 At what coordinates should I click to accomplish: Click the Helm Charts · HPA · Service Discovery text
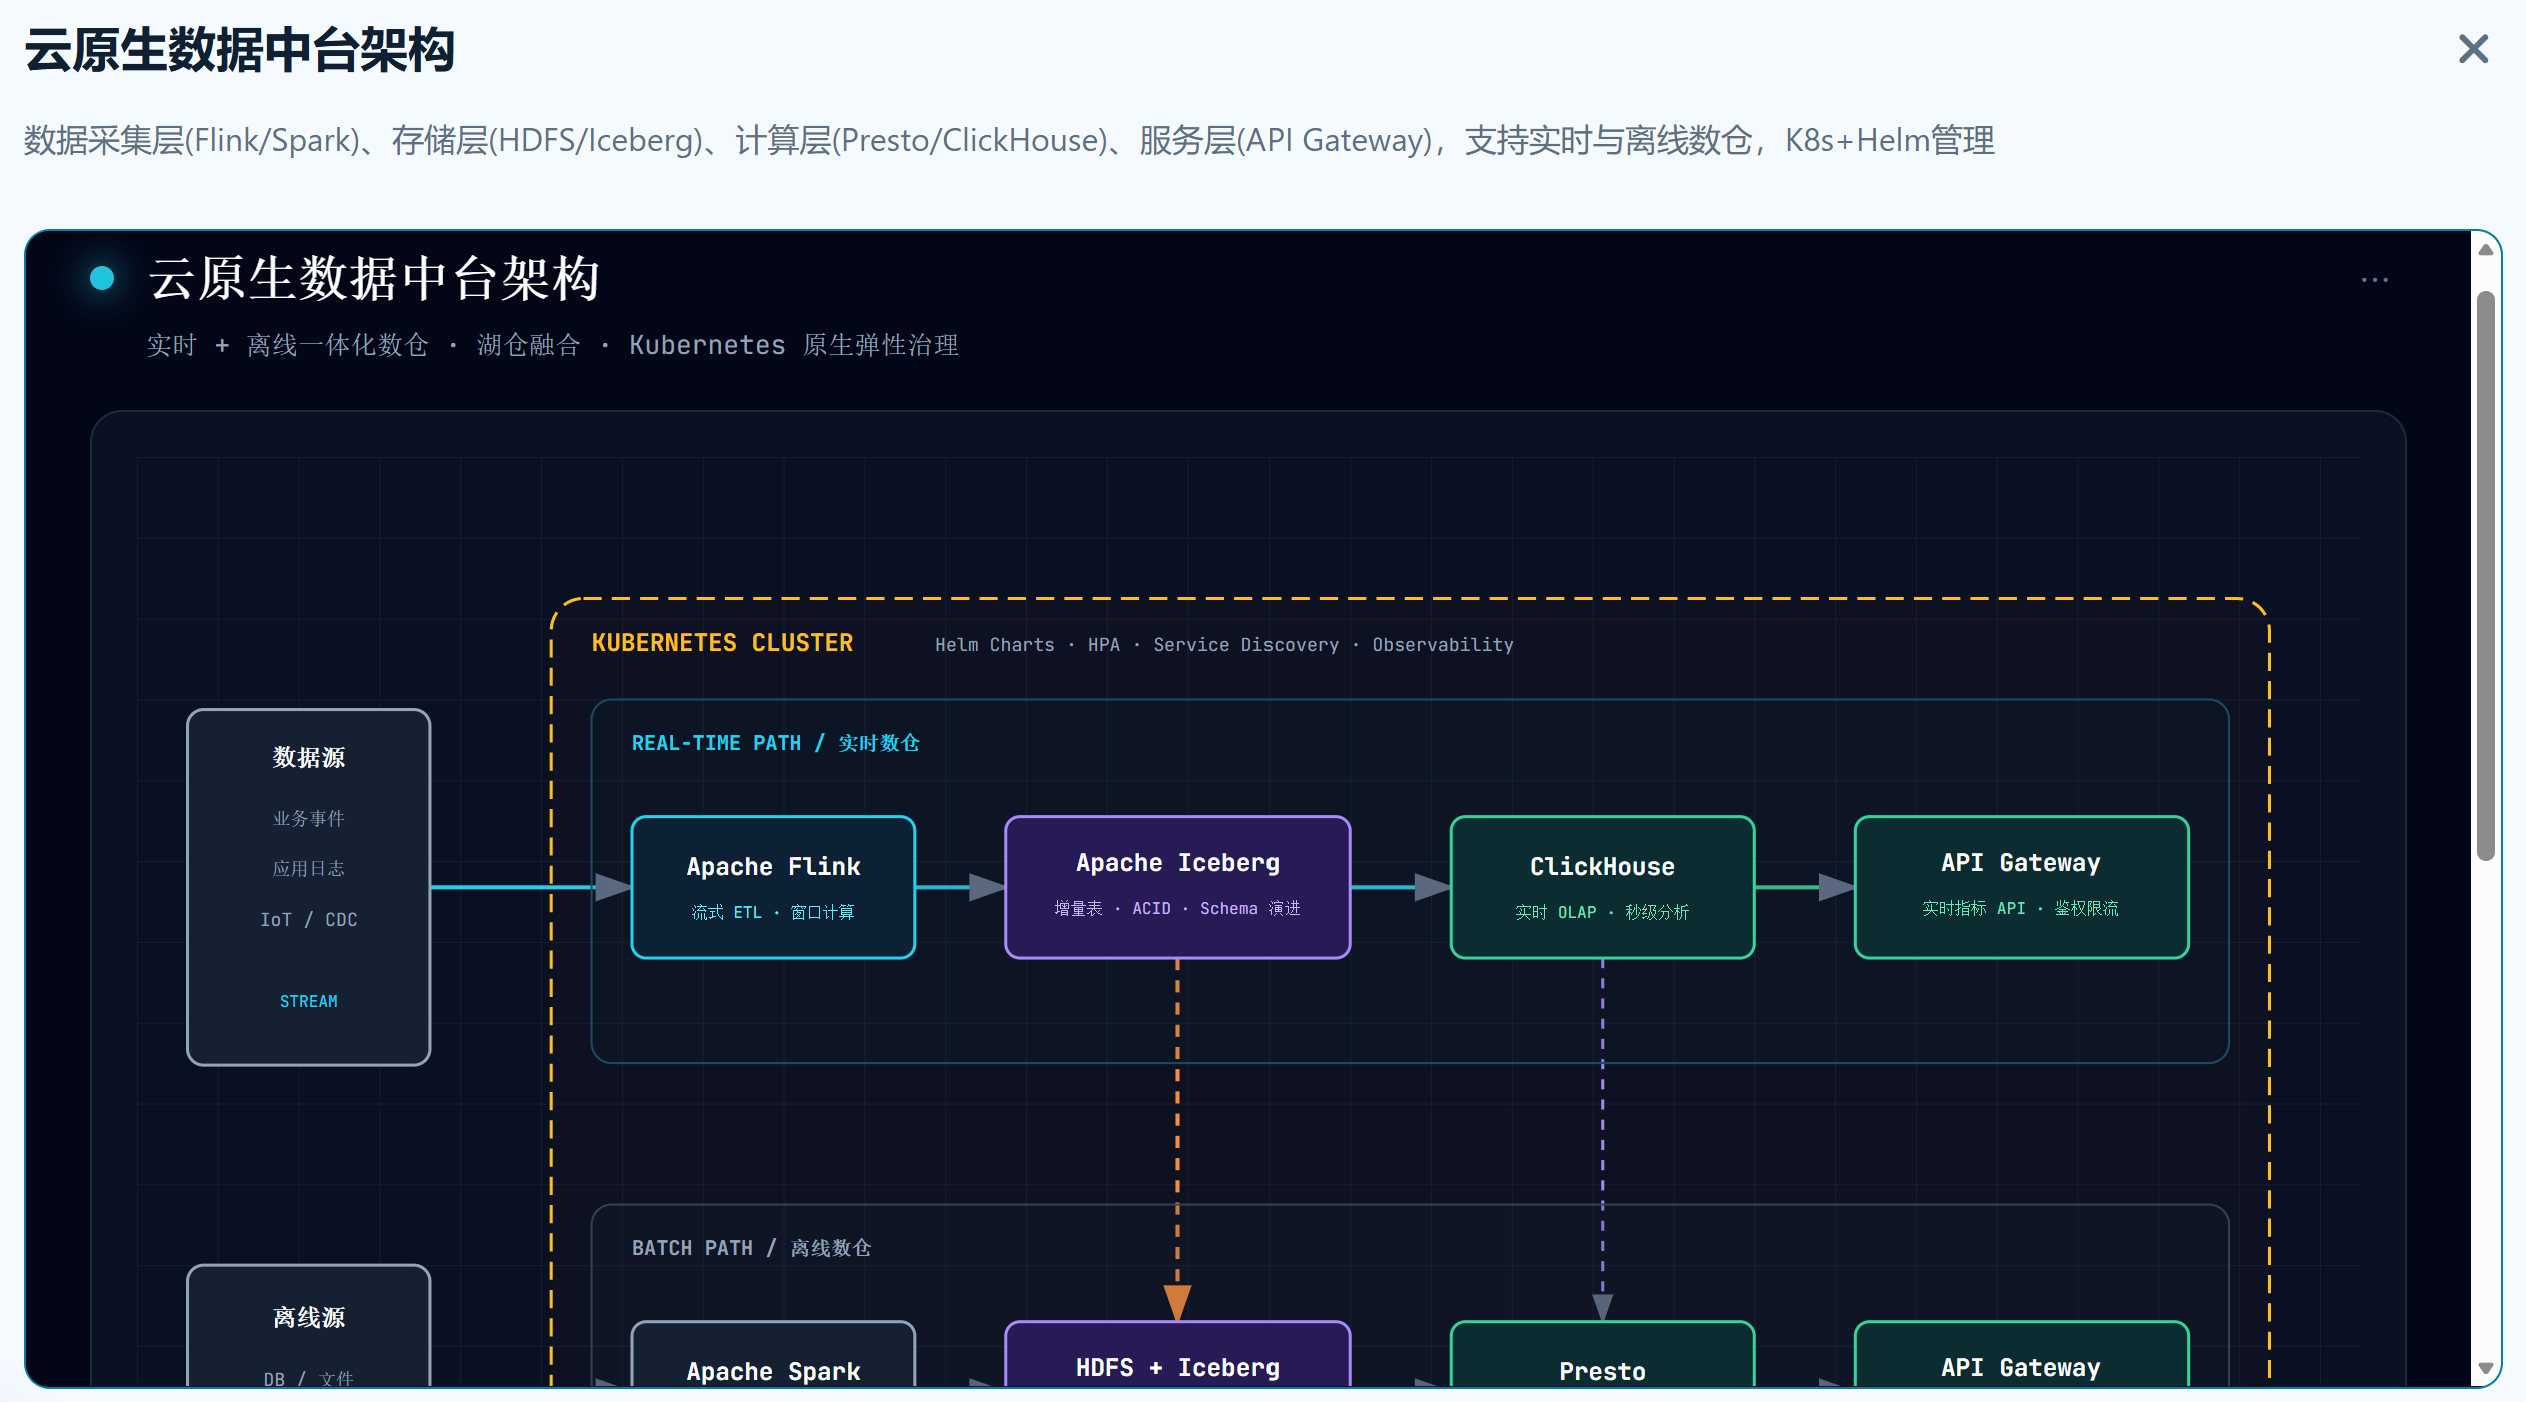click(x=1224, y=645)
